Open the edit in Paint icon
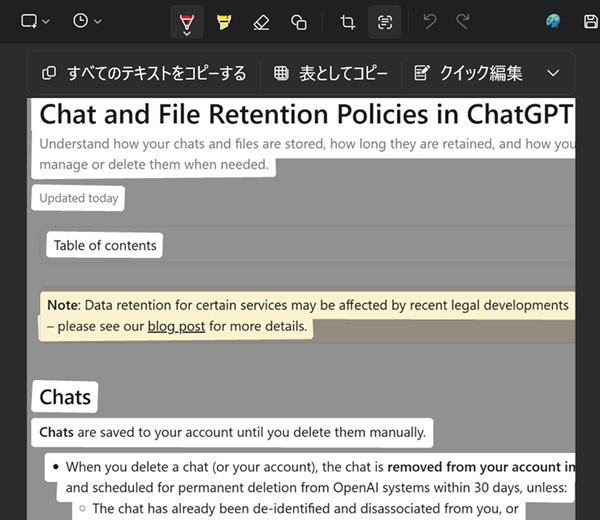600x520 pixels. (553, 21)
